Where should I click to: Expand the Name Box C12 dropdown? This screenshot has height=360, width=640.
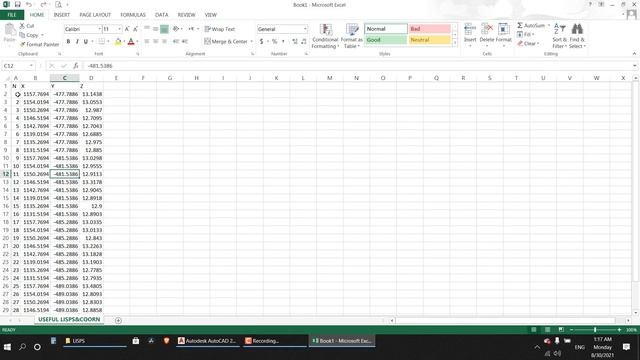(x=31, y=66)
